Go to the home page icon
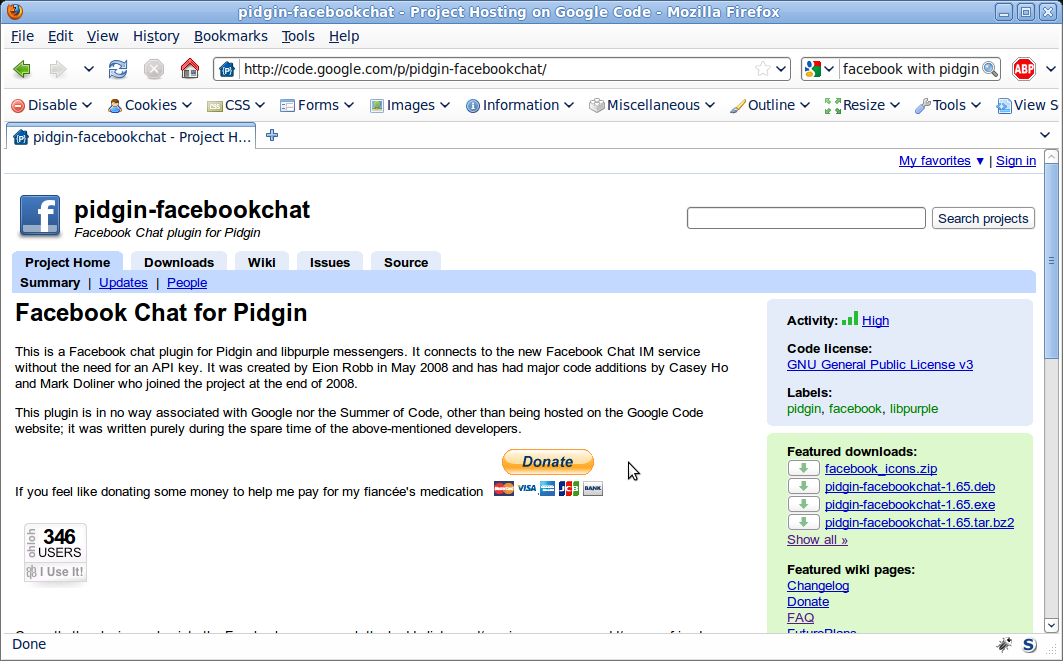1063x661 pixels. click(x=190, y=68)
